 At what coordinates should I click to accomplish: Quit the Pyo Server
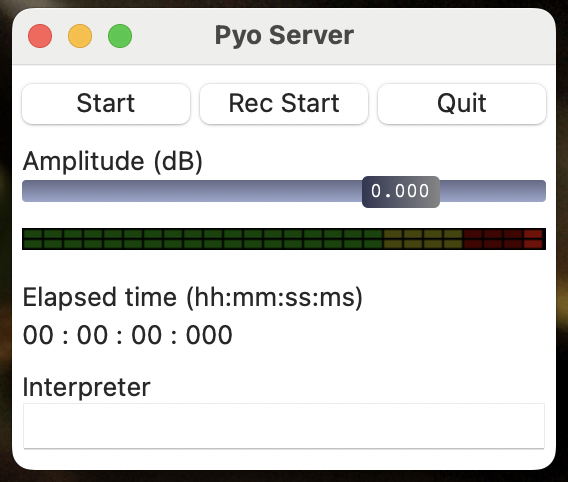point(462,104)
